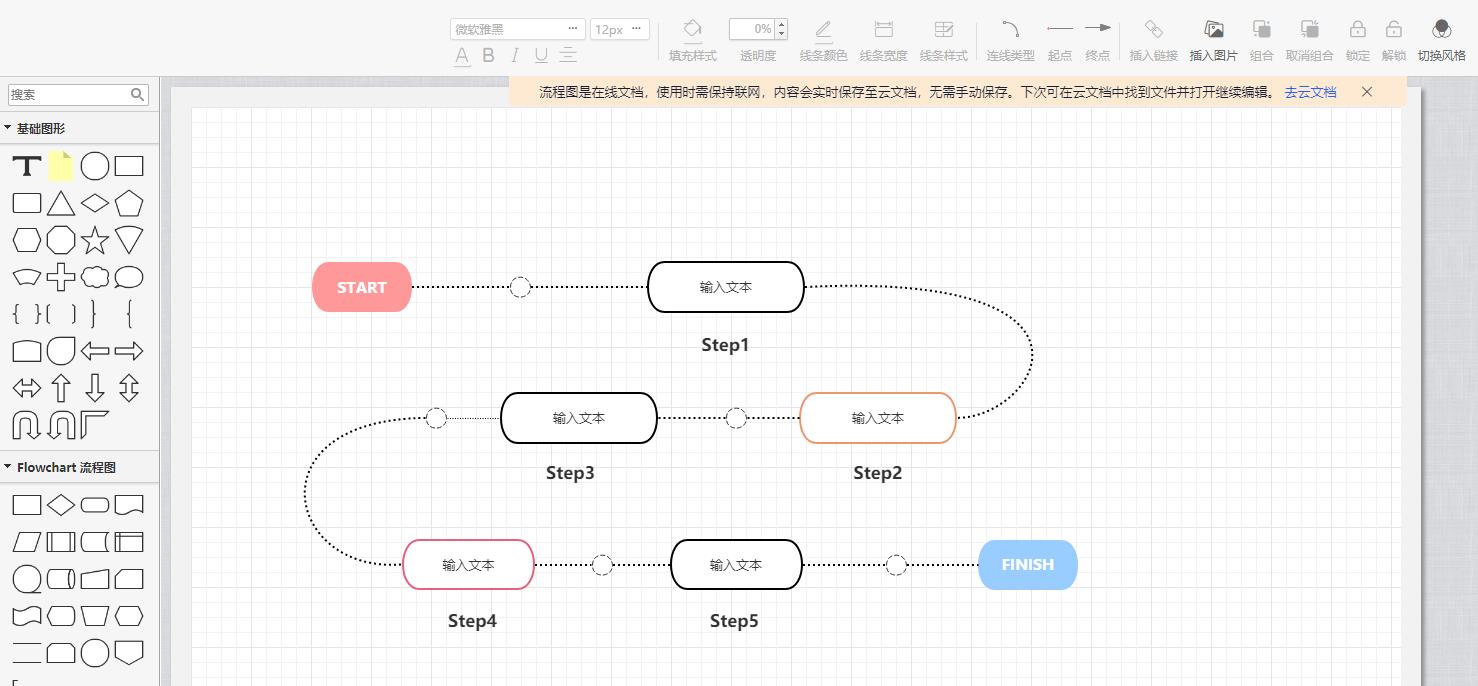This screenshot has width=1478, height=686.
Task: Click the circle connector between START and Step1
Action: (x=520, y=287)
